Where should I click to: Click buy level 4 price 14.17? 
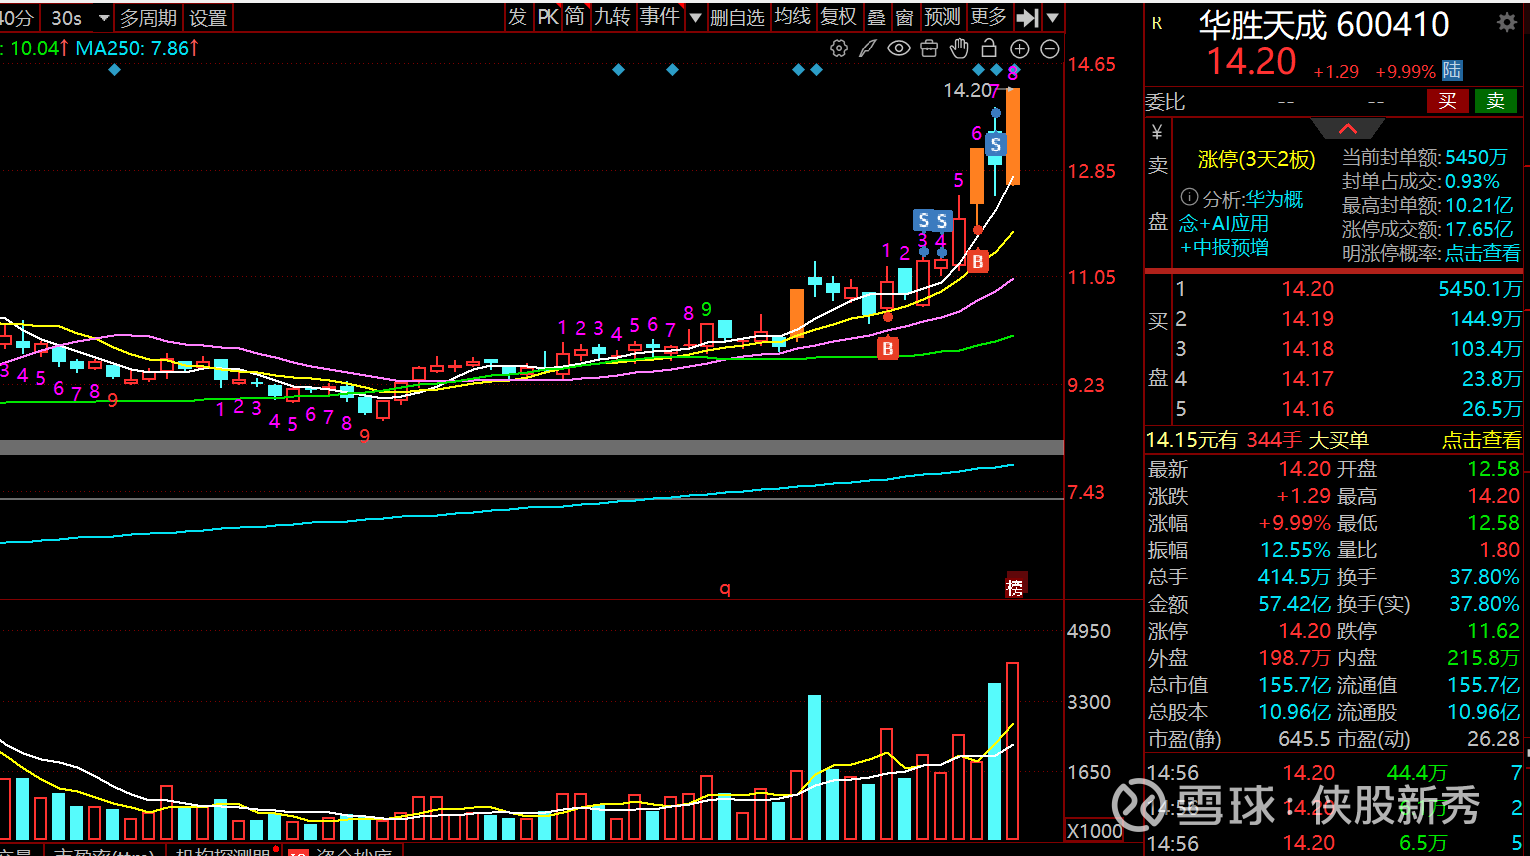point(1308,379)
